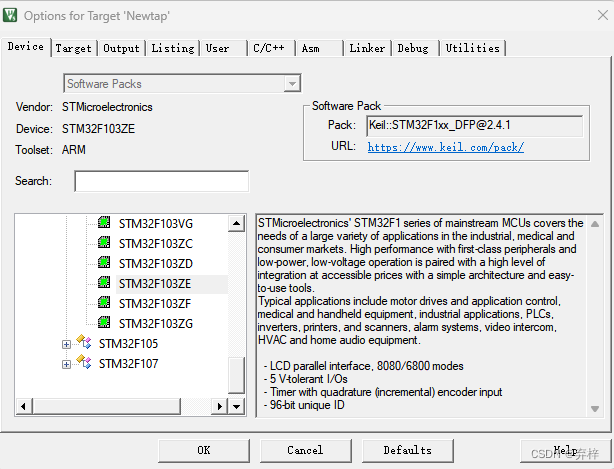Select the STM32F107 group label

coord(128,364)
